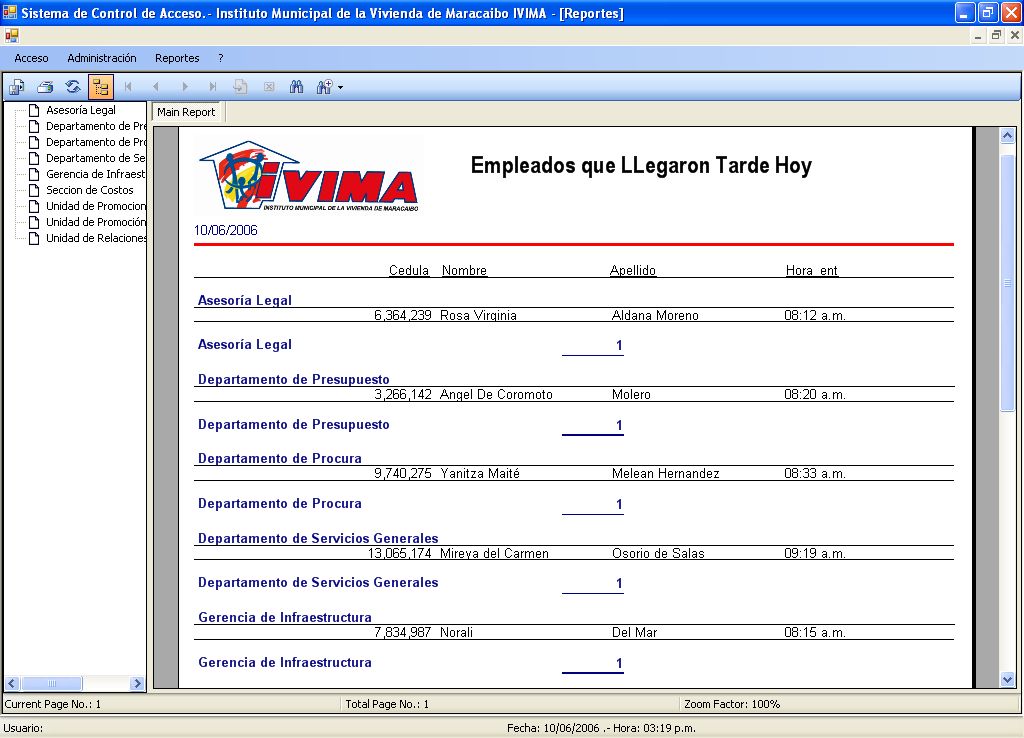Click the Export Report toolbar icon
Image resolution: width=1024 pixels, height=738 pixels.
pyautogui.click(x=17, y=87)
